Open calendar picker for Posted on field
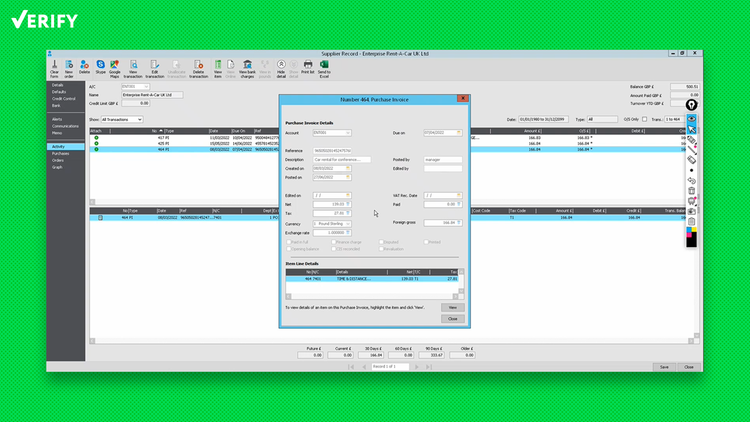Viewport: 750px width, 422px height. click(348, 178)
